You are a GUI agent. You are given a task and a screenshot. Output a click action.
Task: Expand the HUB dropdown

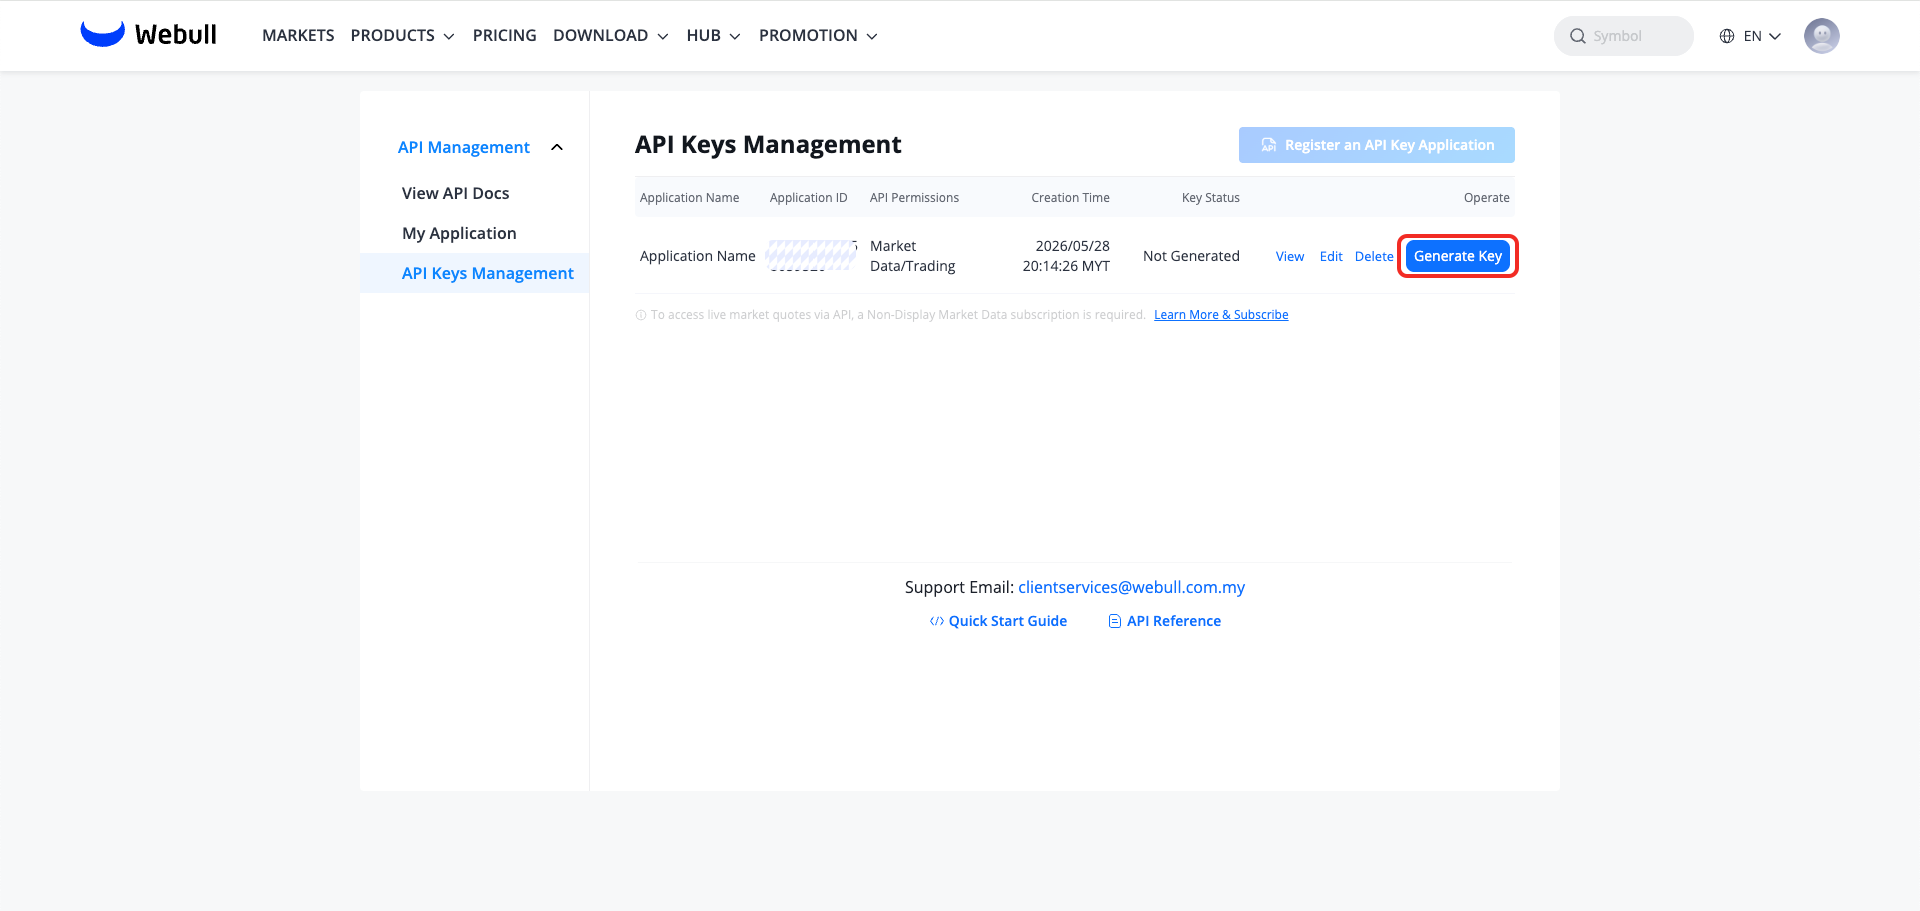pos(713,35)
